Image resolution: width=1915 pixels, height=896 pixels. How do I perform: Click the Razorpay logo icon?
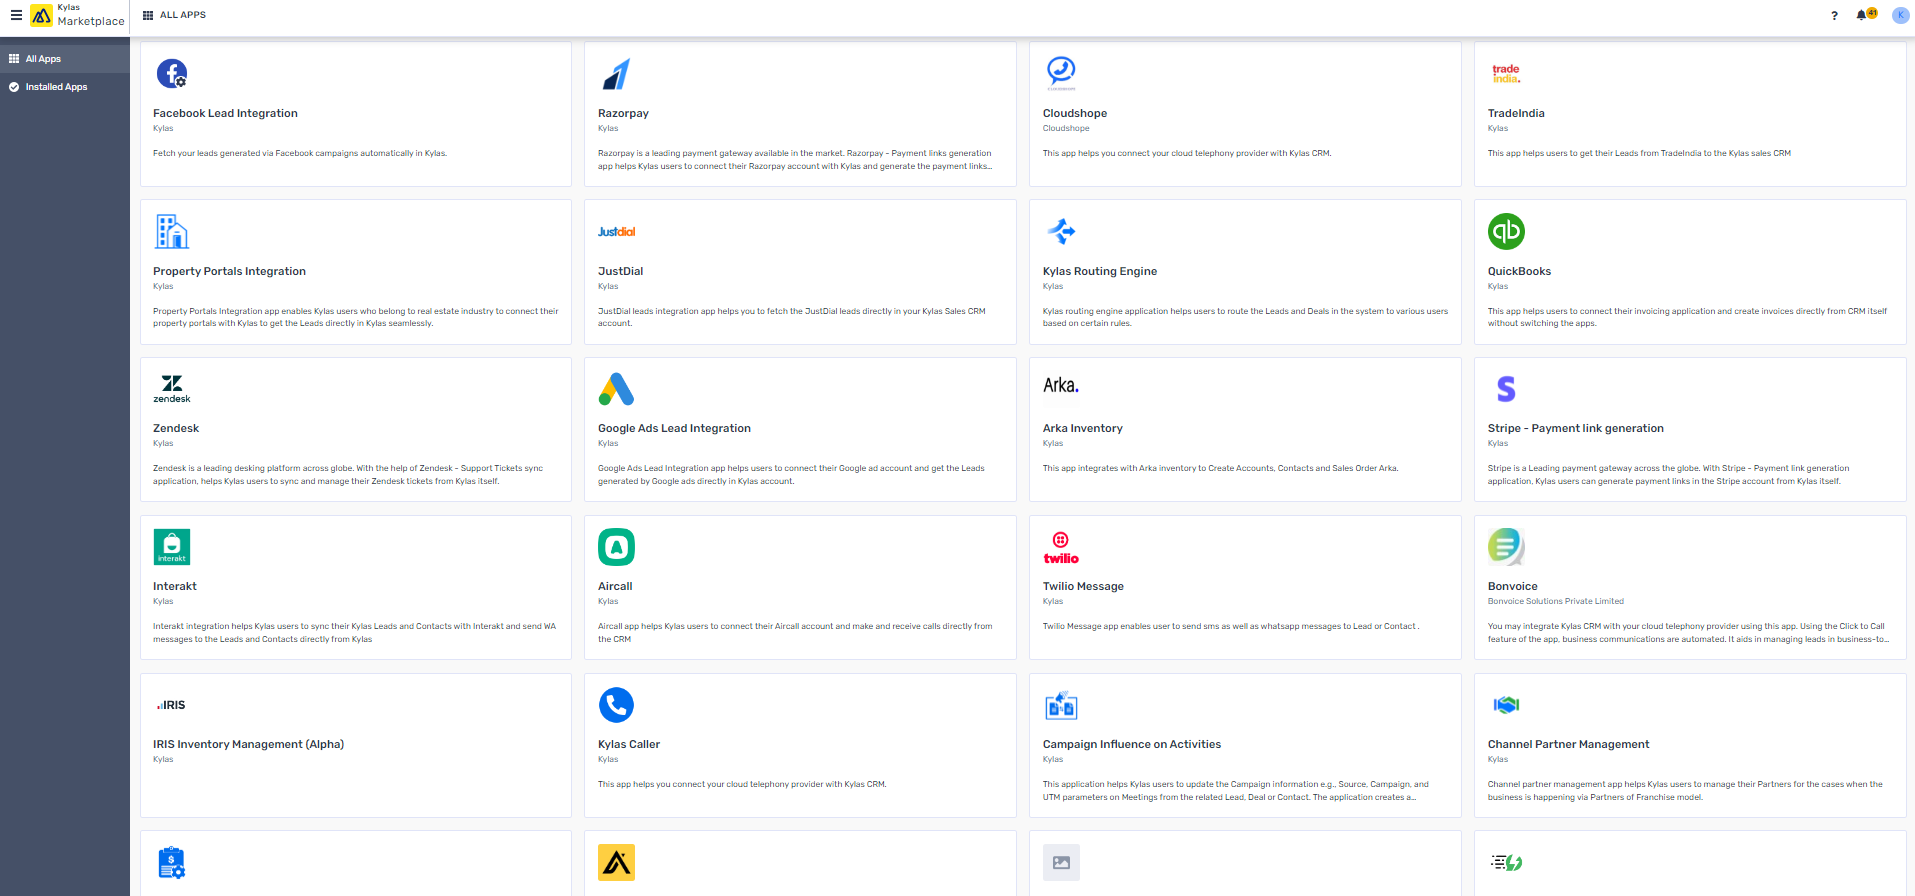616,73
